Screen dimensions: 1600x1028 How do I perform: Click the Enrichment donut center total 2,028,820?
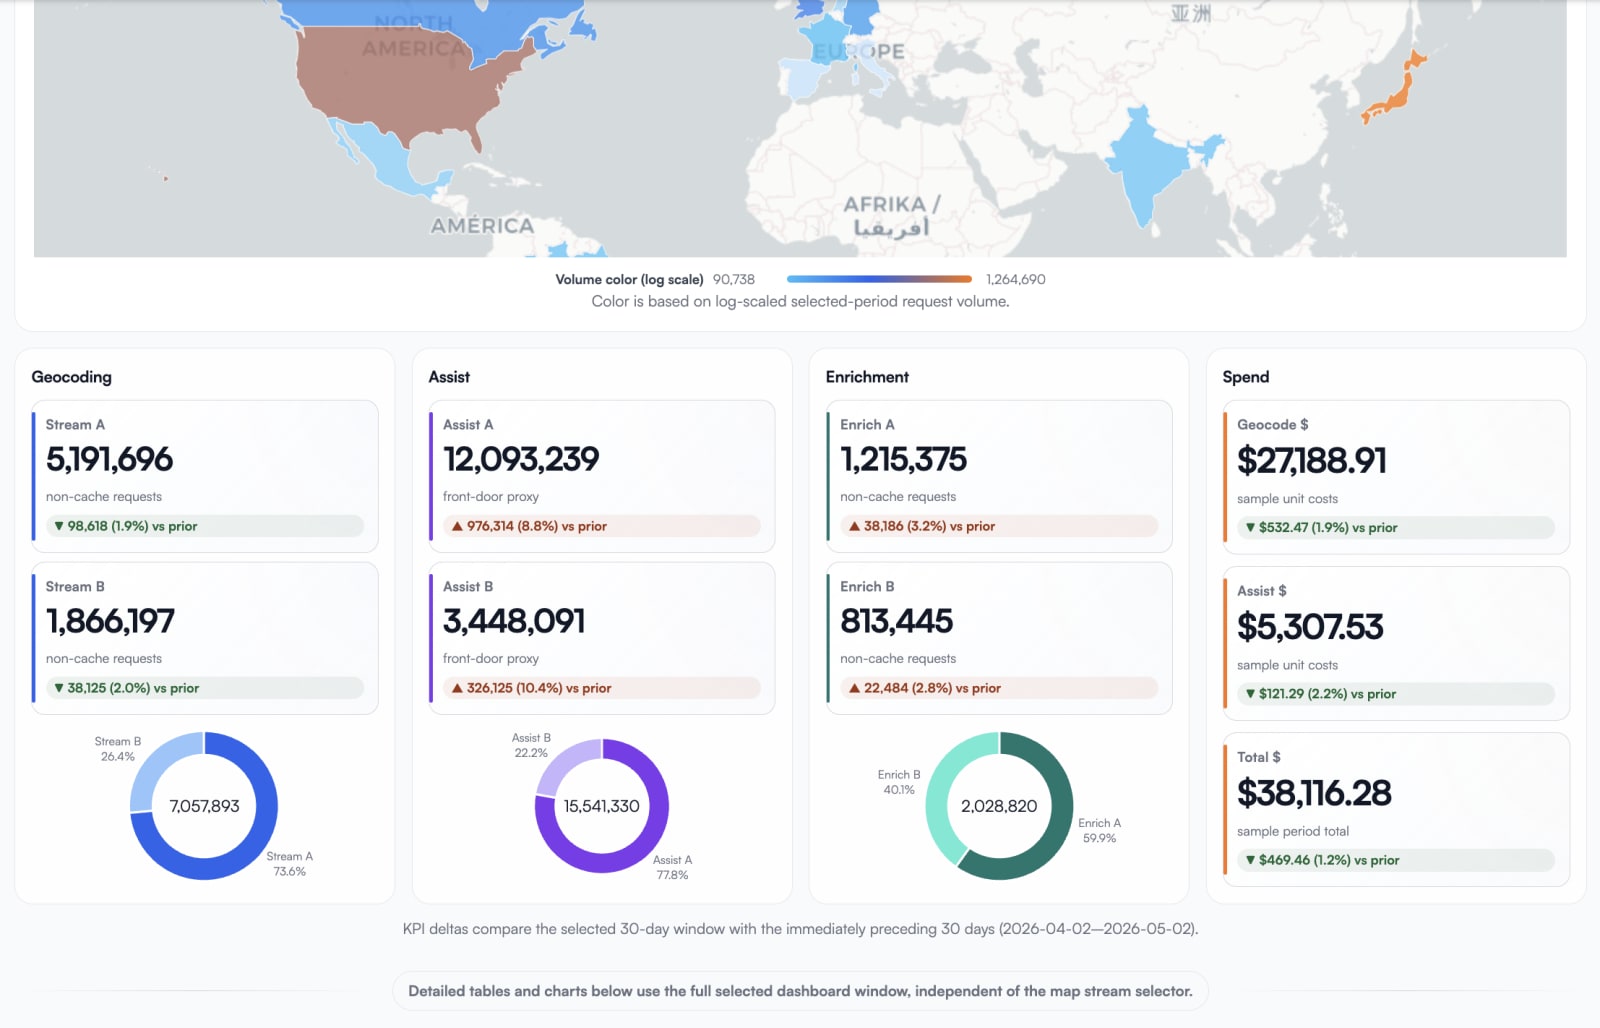(x=999, y=806)
